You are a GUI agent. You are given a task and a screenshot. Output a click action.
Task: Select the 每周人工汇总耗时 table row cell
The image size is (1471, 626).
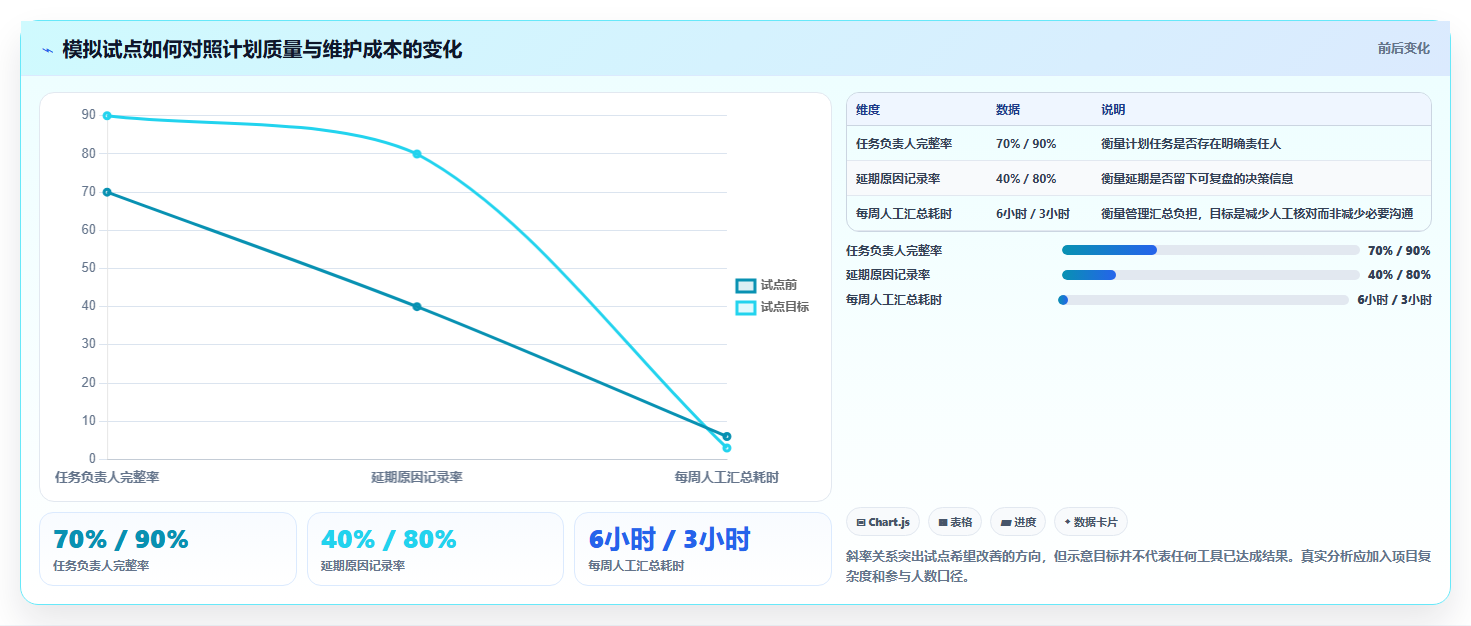click(x=904, y=213)
